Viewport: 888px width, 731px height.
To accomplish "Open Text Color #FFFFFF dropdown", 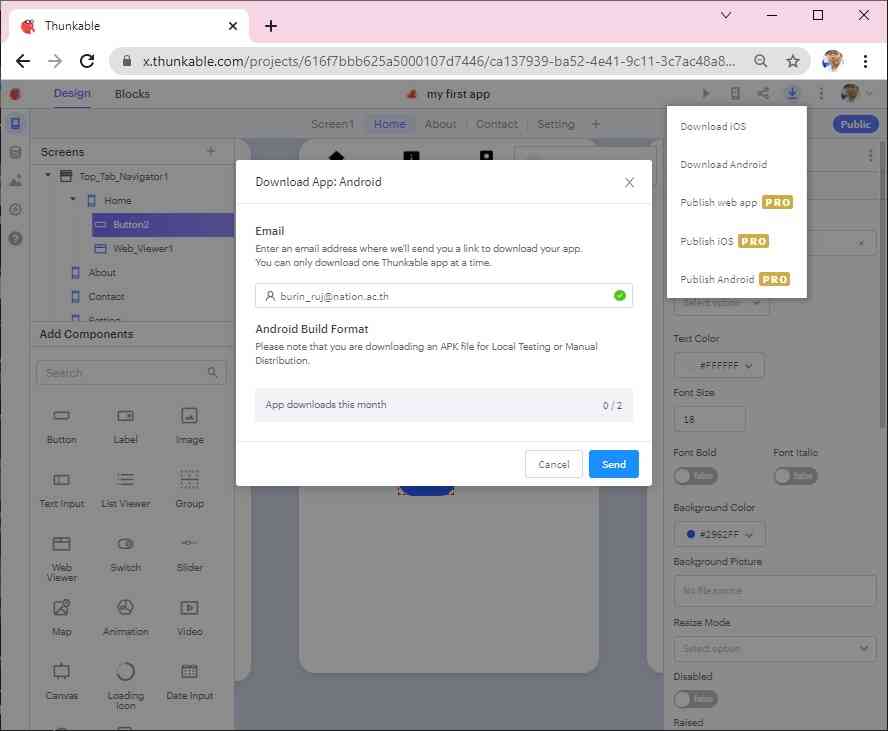I will pyautogui.click(x=719, y=365).
